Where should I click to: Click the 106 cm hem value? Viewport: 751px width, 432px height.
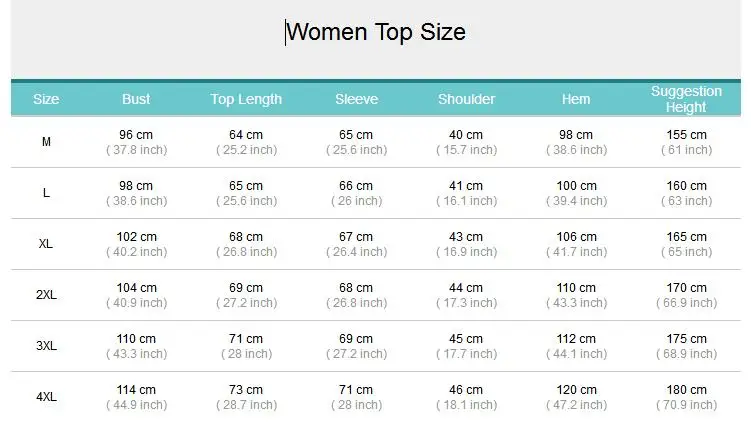pos(576,237)
